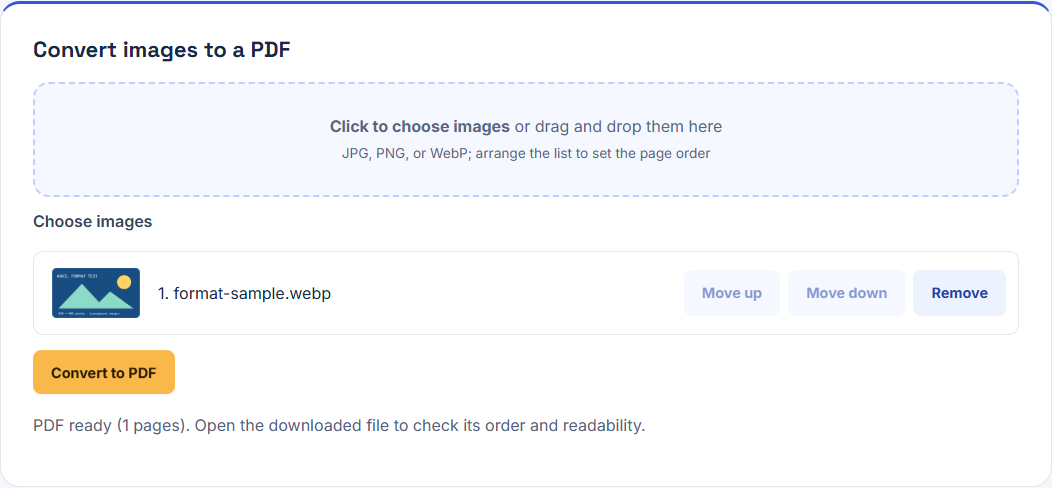Open the format-sample.webp thumbnail preview
Viewport: 1052px width, 488px height.
click(96, 293)
